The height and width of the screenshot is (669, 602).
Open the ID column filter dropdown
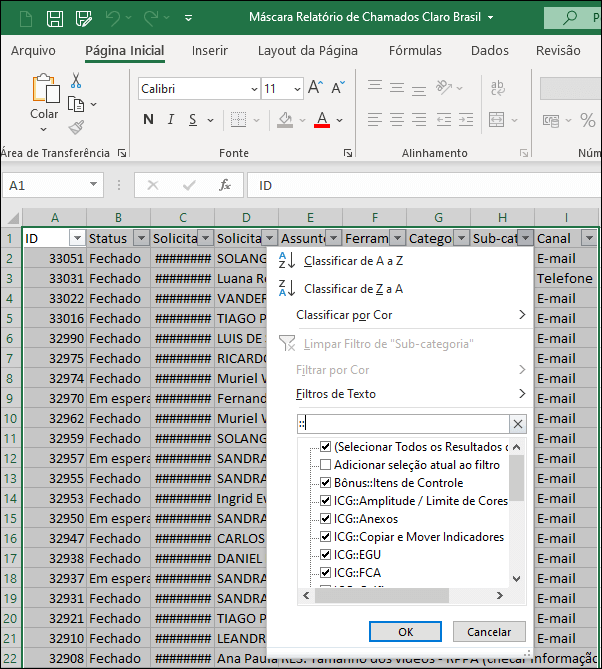coord(77,238)
